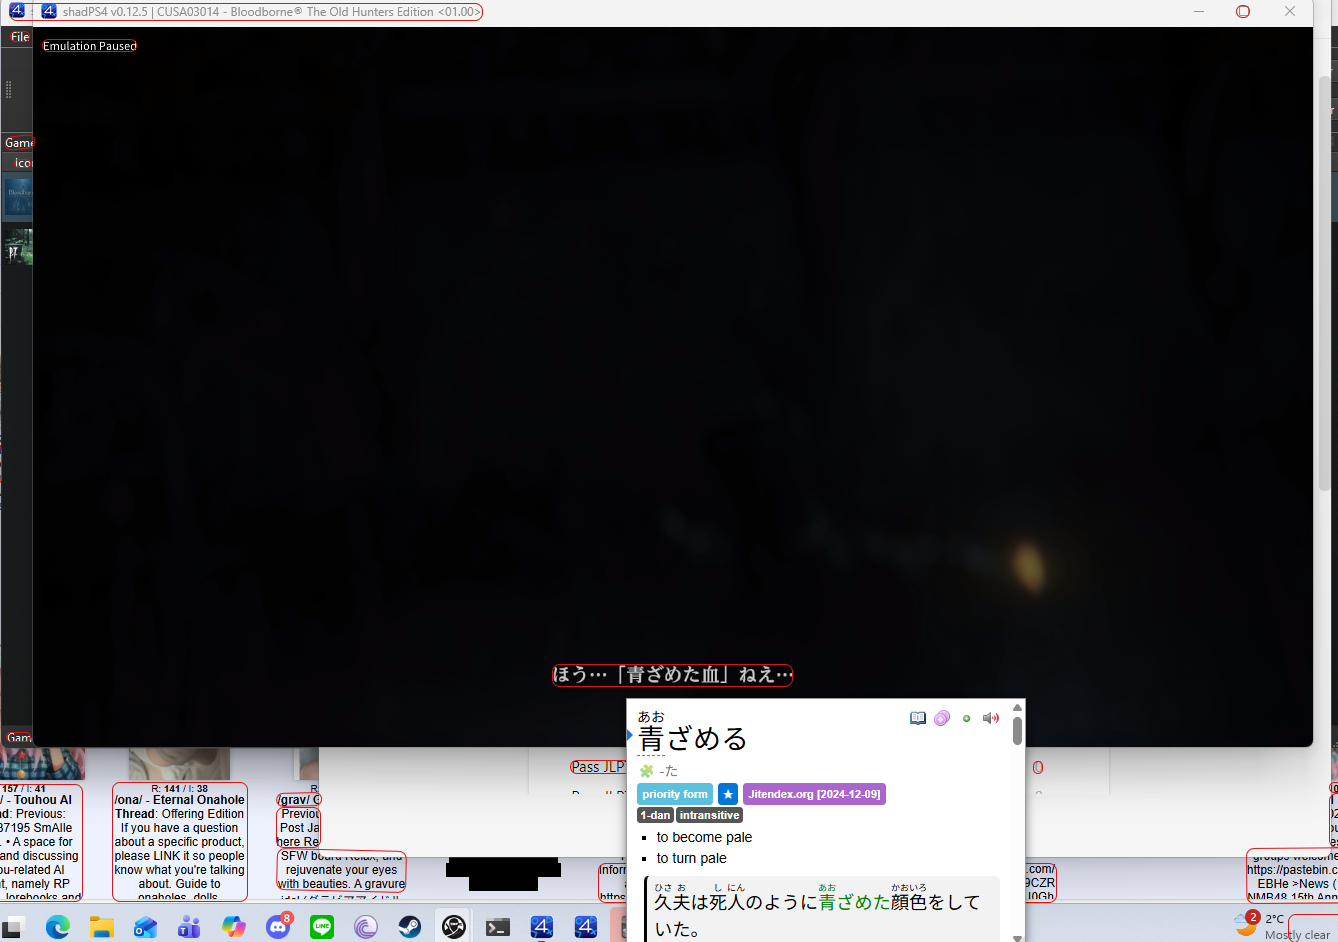Click the puzzle piece inflection icon

coord(646,771)
